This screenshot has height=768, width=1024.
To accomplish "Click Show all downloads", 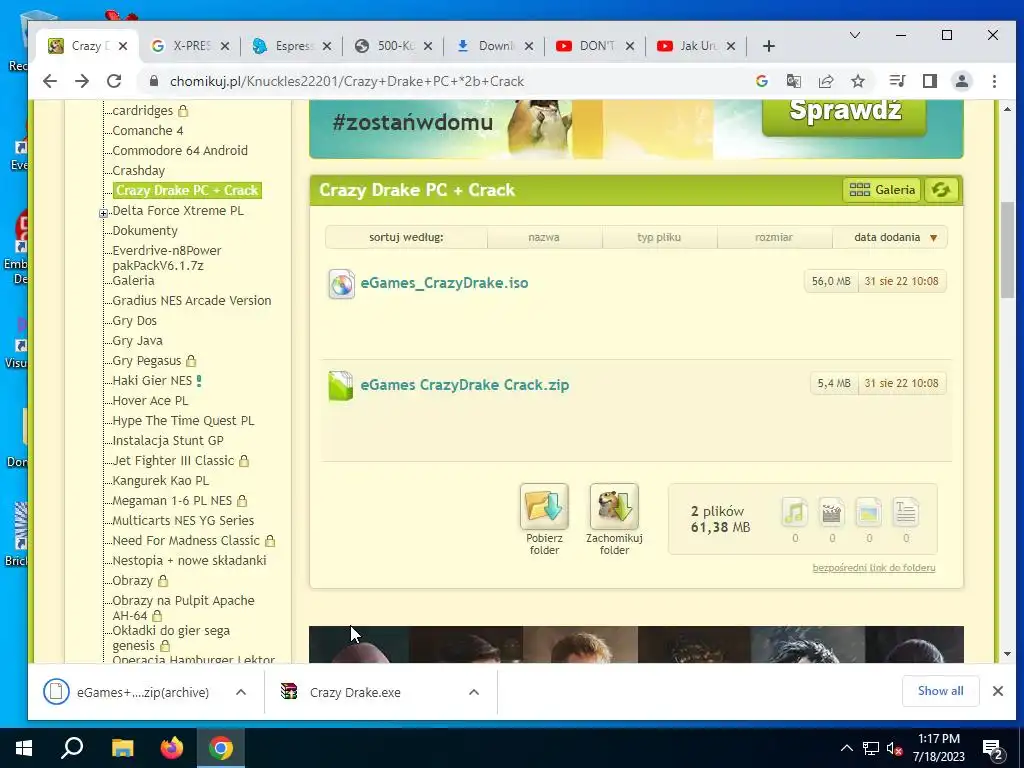I will (x=940, y=691).
